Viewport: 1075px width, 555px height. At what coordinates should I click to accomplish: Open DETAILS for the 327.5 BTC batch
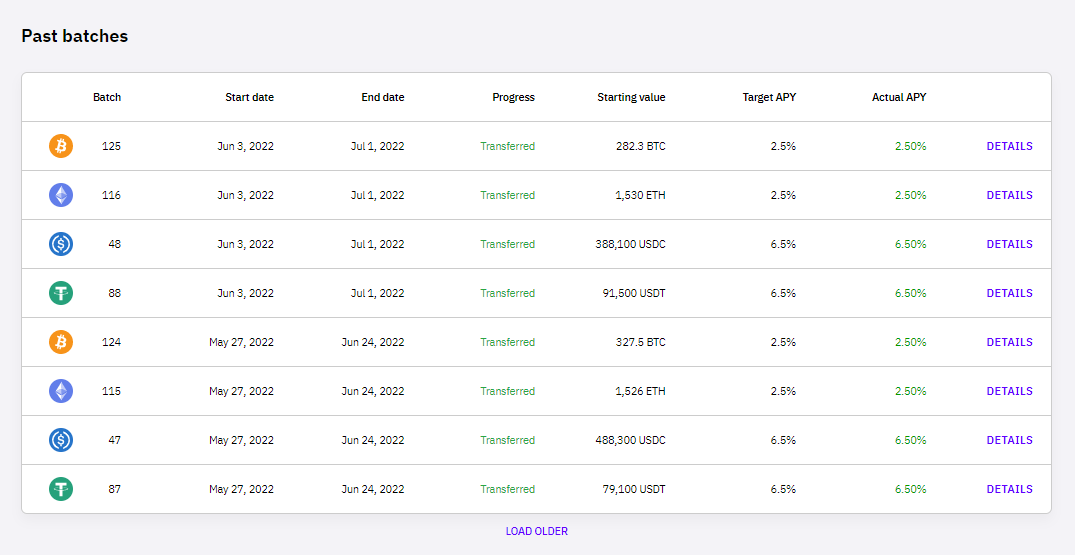point(1009,342)
